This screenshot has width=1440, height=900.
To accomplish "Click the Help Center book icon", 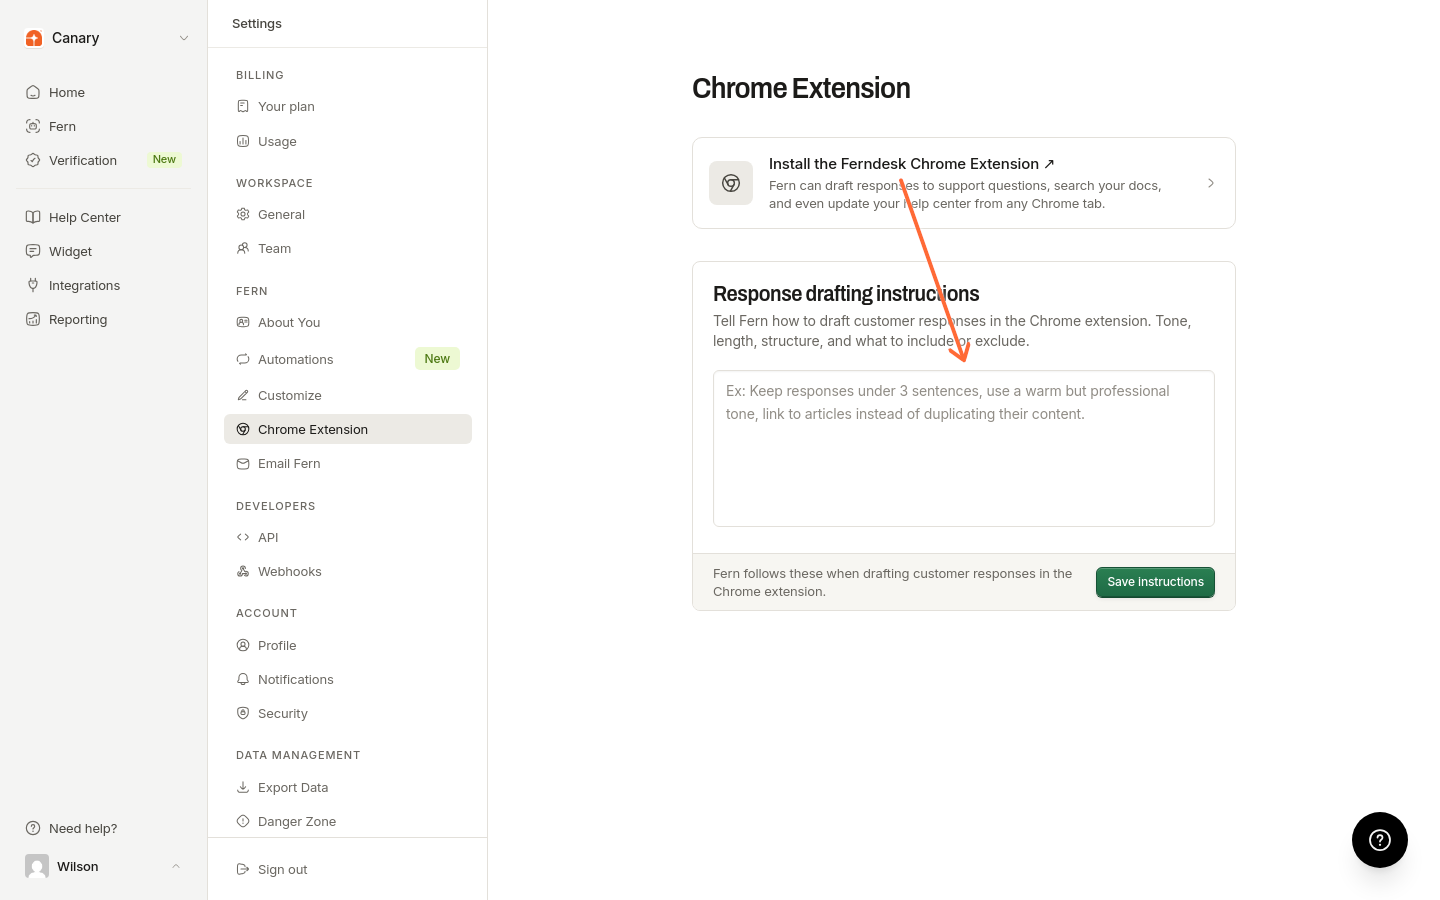I will (33, 217).
